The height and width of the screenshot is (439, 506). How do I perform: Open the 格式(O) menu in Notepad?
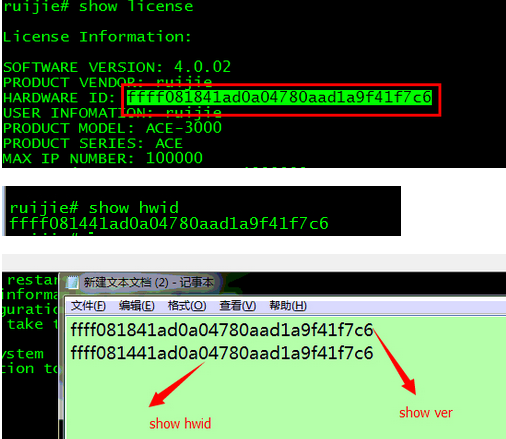[187, 306]
